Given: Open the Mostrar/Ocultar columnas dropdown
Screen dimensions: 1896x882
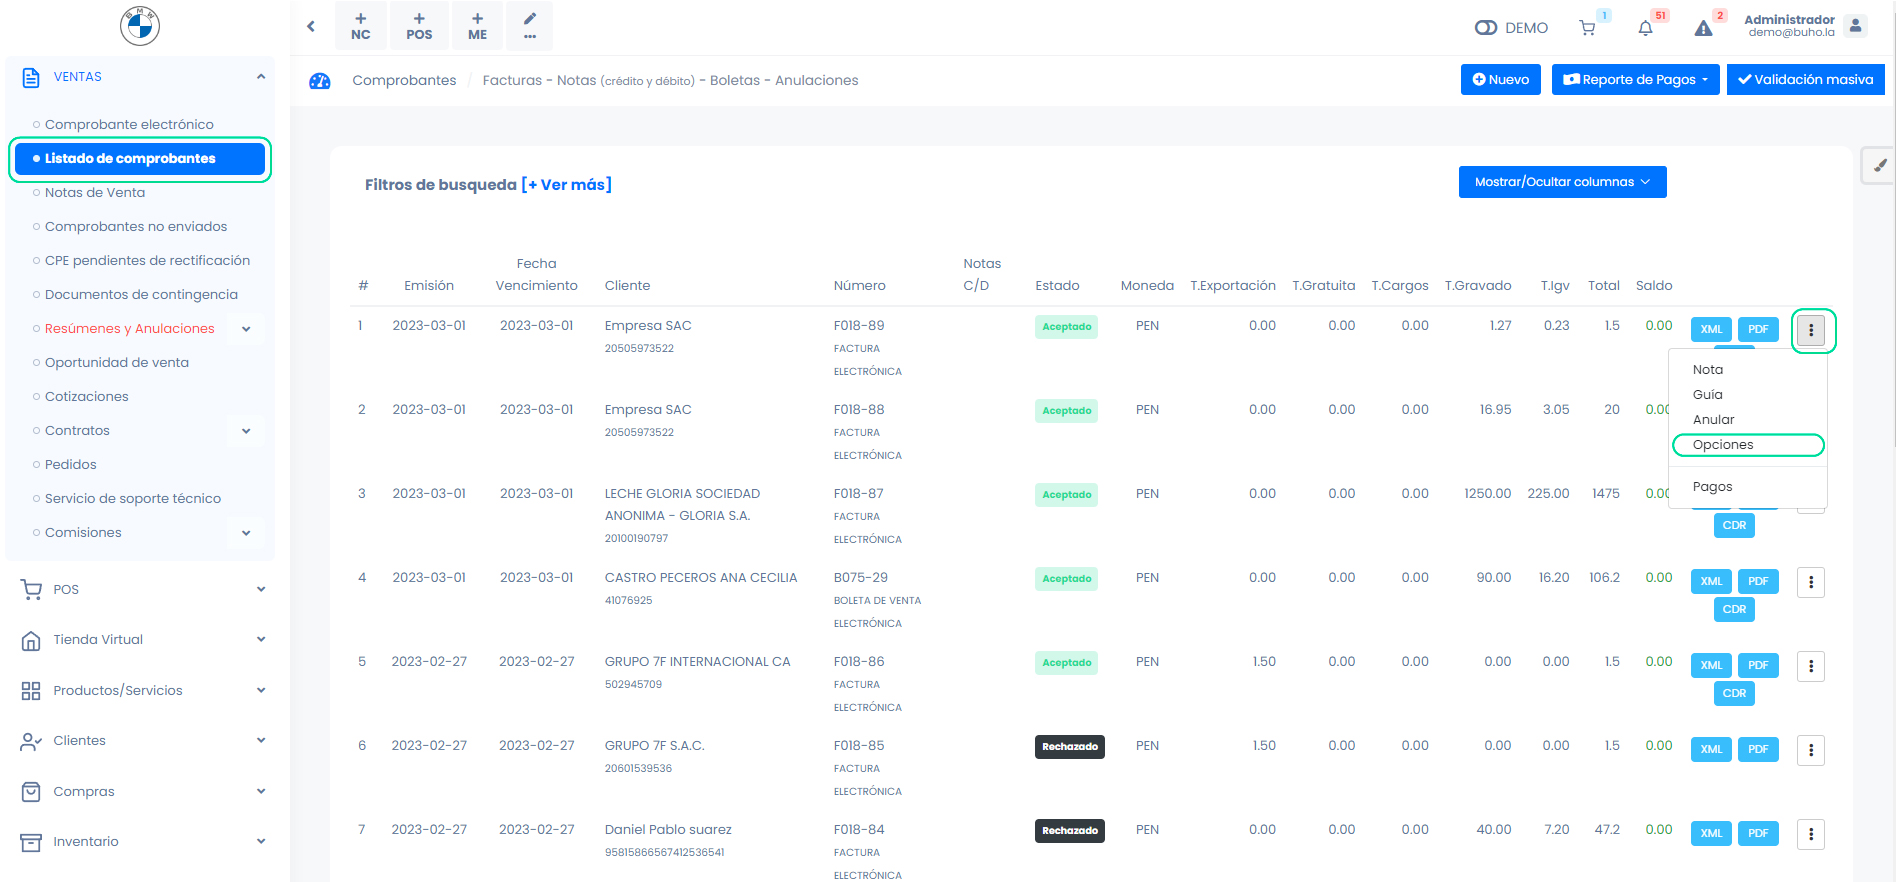Looking at the screenshot, I should [x=1562, y=182].
